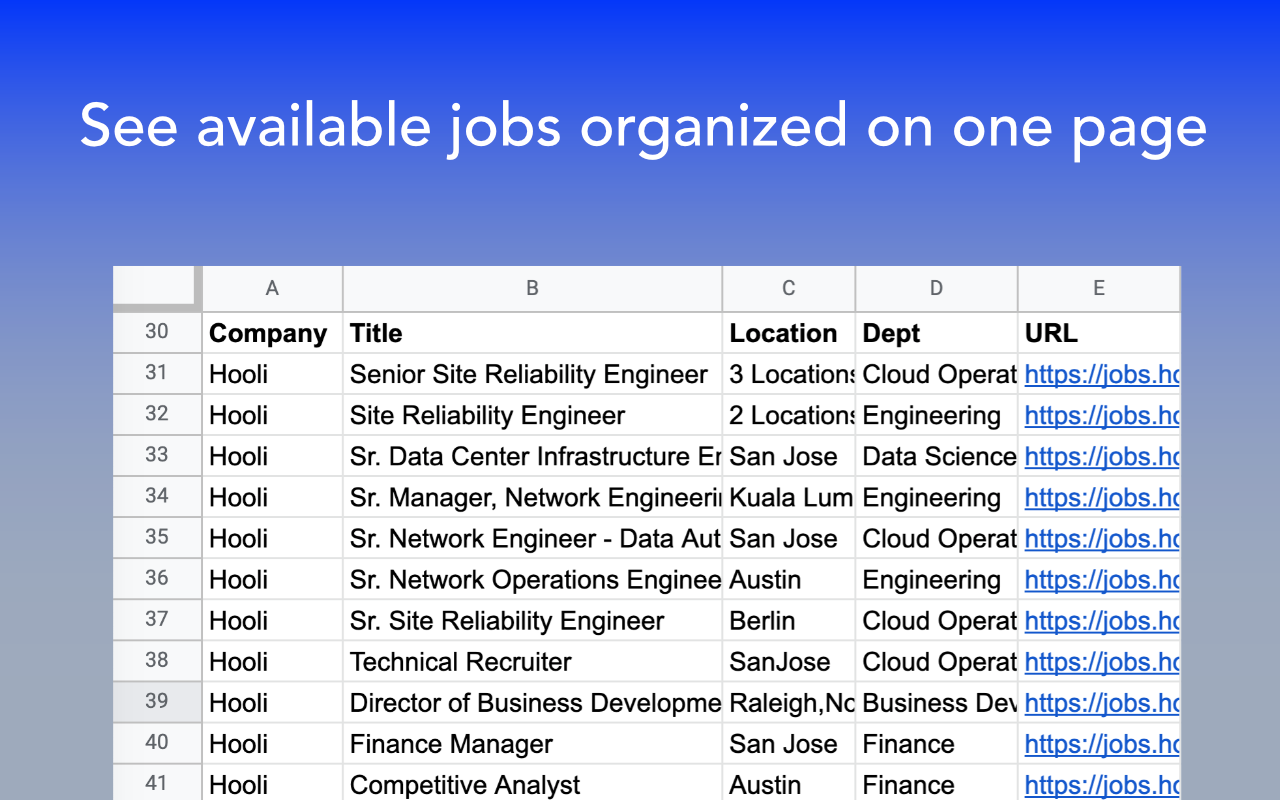Select the Berlin location cell
The image size is (1280, 800).
(789, 620)
